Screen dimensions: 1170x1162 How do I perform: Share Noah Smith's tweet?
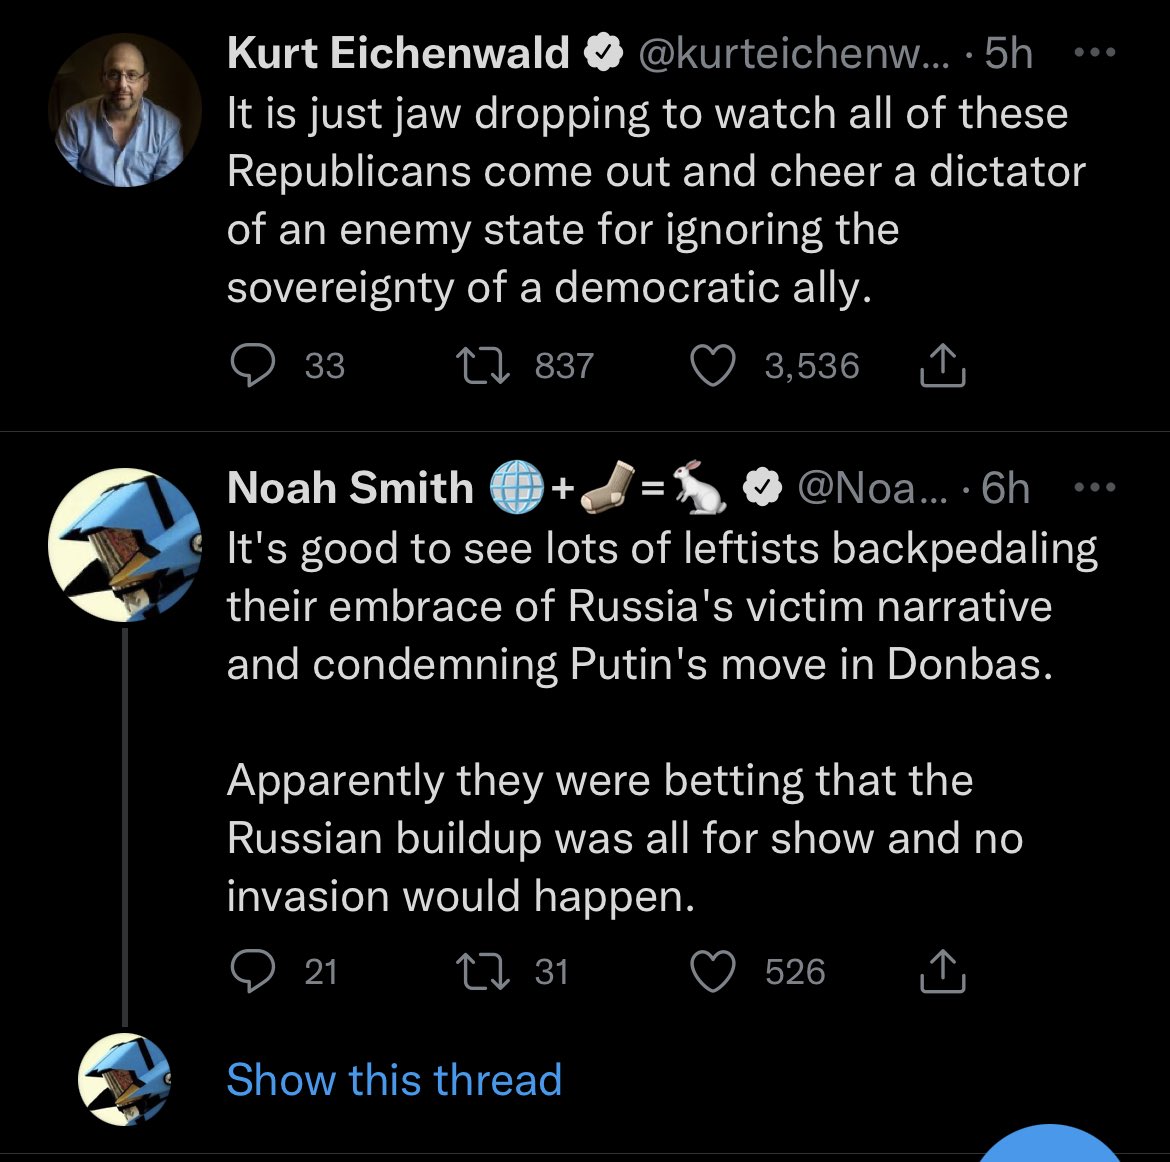942,971
